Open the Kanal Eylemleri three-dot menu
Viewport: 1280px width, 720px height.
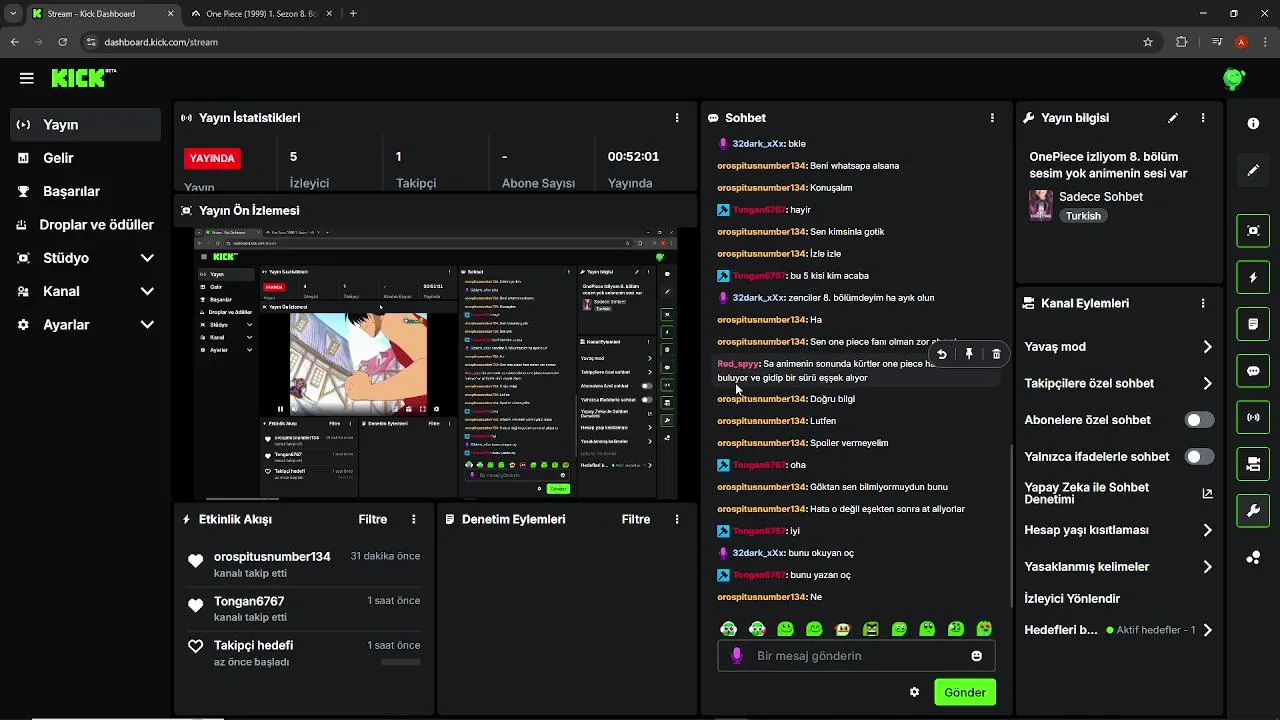(x=1203, y=303)
